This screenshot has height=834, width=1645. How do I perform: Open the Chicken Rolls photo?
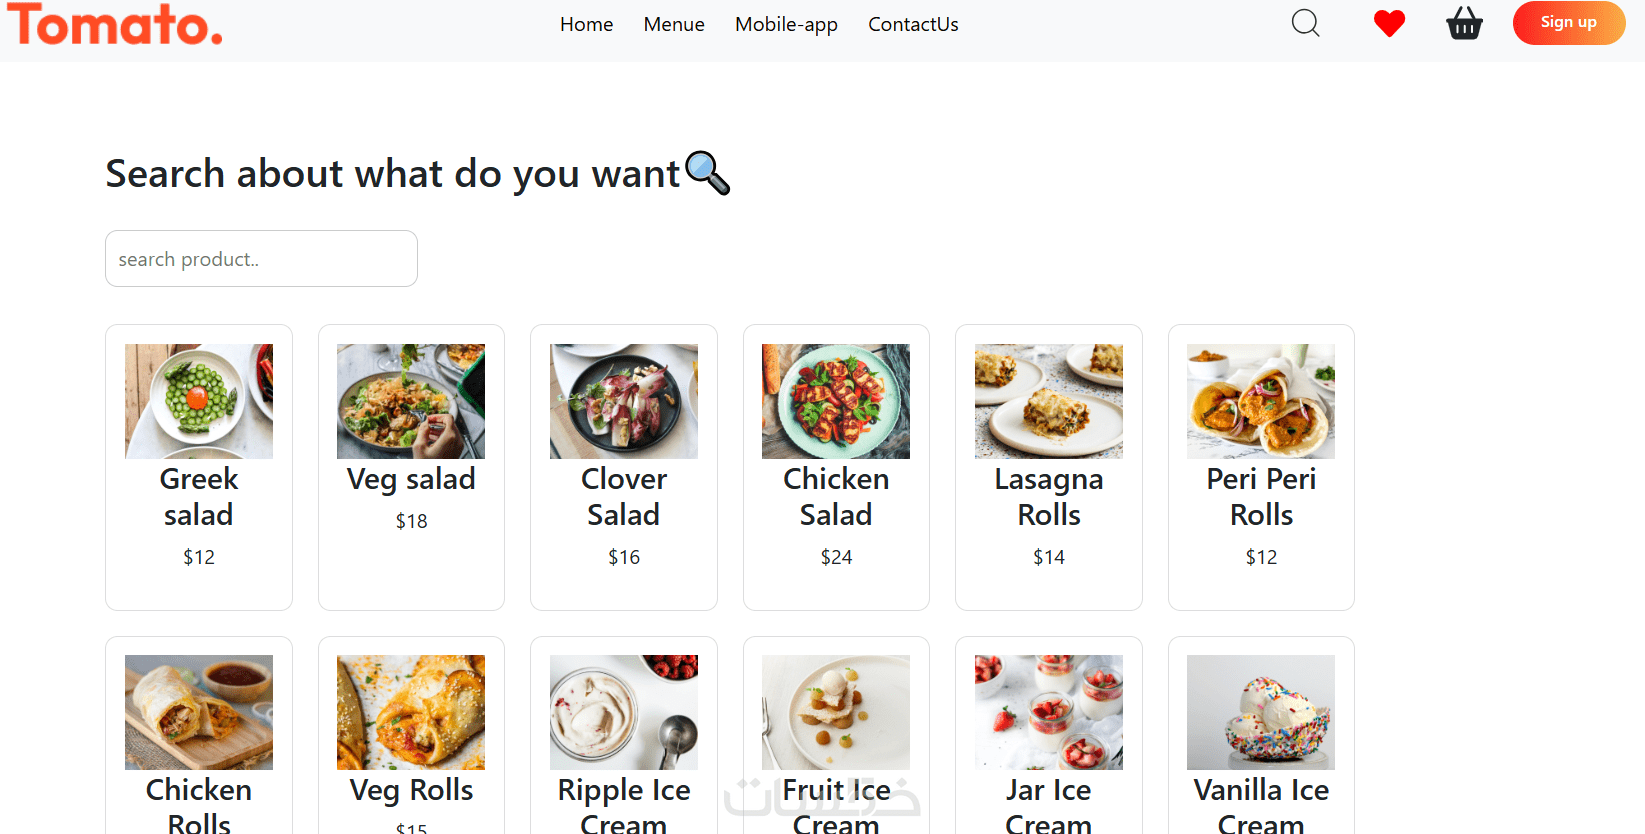pos(199,712)
